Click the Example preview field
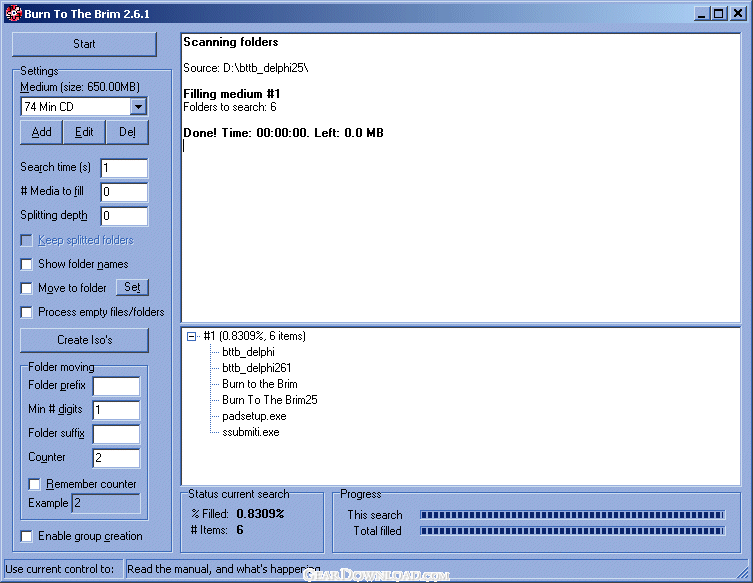This screenshot has height=583, width=753. click(106, 503)
